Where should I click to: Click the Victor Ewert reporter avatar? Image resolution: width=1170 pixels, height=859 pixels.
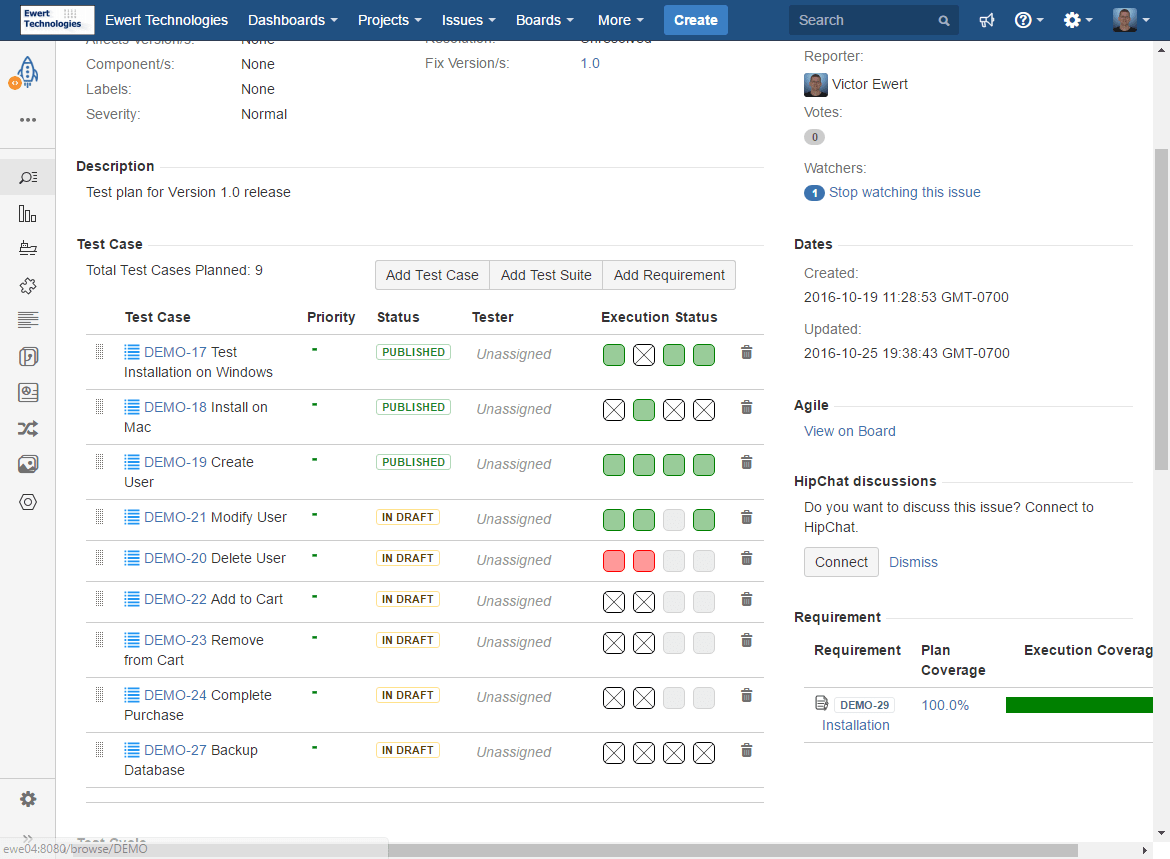click(x=816, y=84)
